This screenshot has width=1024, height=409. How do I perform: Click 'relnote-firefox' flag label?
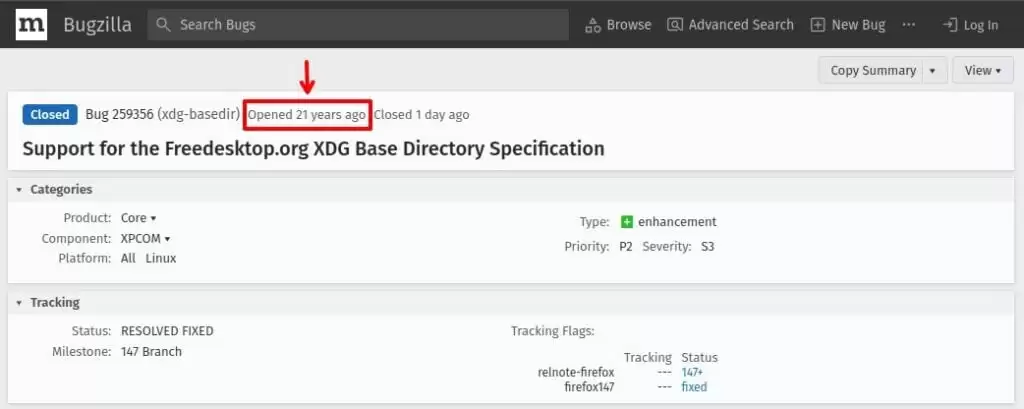(x=576, y=372)
